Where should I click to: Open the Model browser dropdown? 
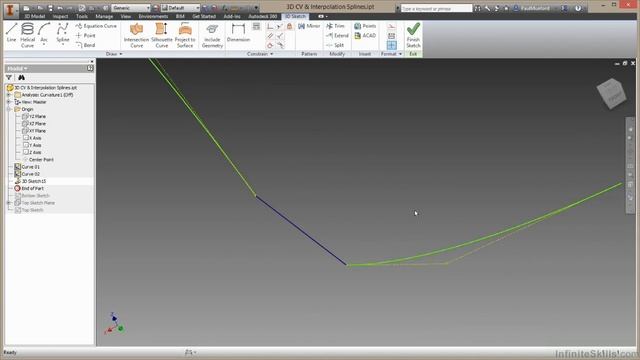(x=17, y=69)
